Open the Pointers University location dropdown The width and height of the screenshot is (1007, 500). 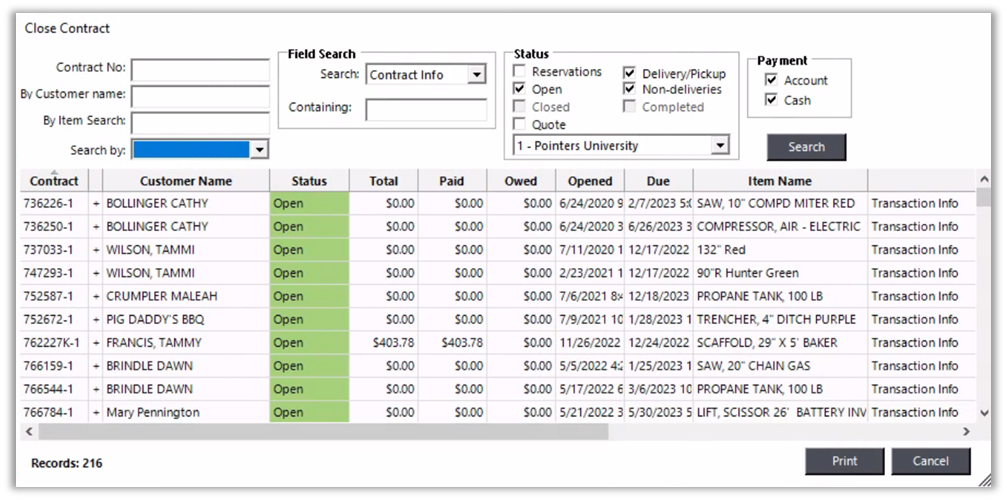coord(720,146)
